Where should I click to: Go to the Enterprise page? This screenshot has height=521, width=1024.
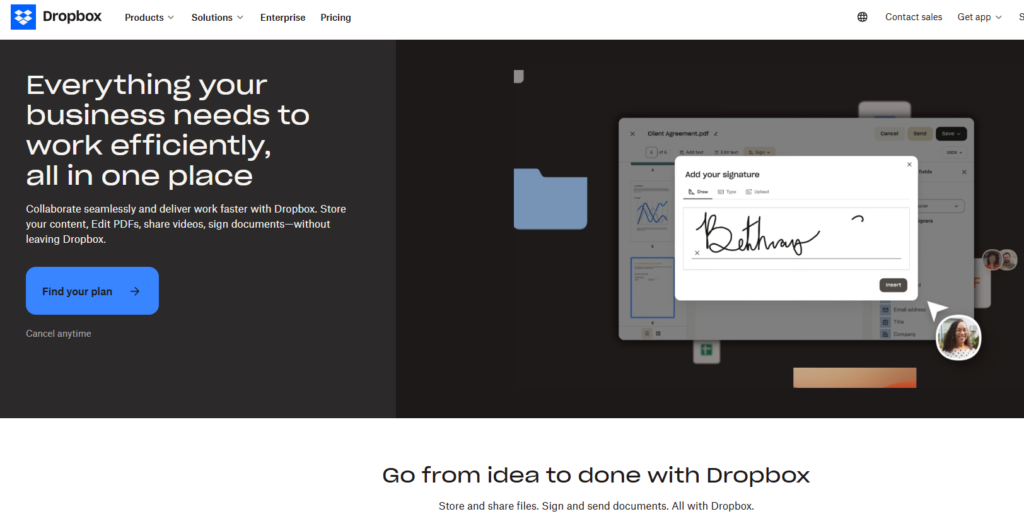point(282,17)
